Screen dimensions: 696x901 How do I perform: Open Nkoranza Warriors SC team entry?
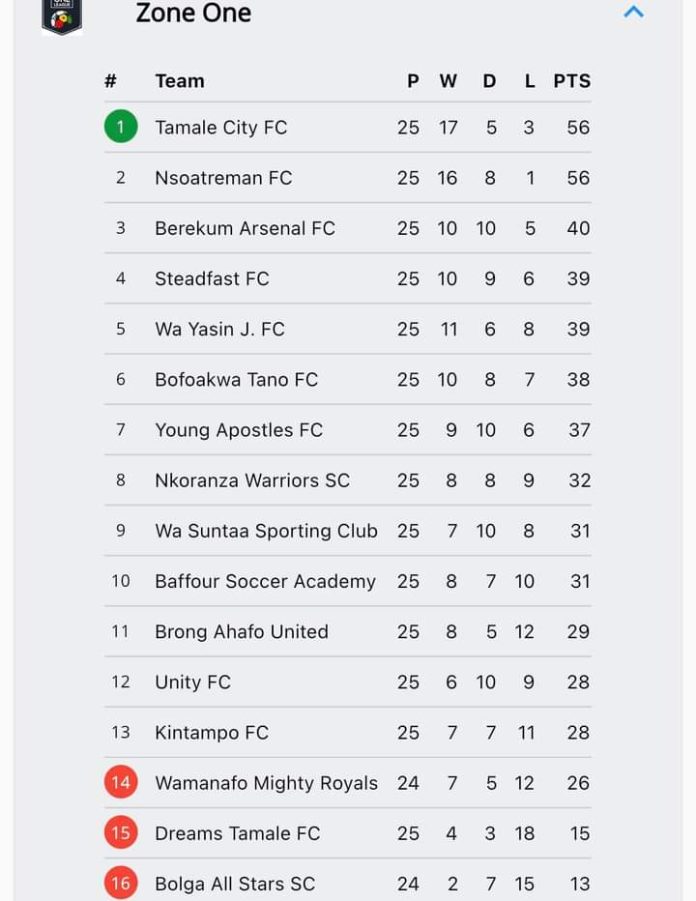[x=252, y=480]
